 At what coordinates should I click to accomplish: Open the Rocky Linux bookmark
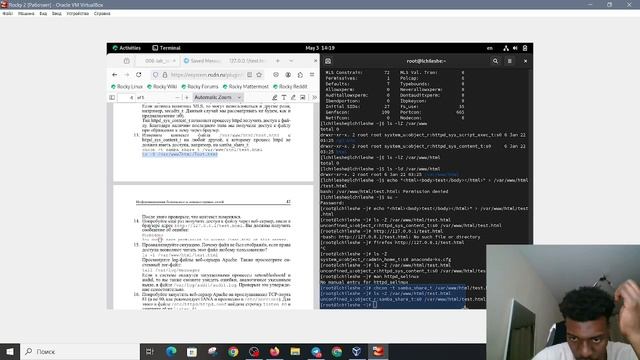(127, 87)
